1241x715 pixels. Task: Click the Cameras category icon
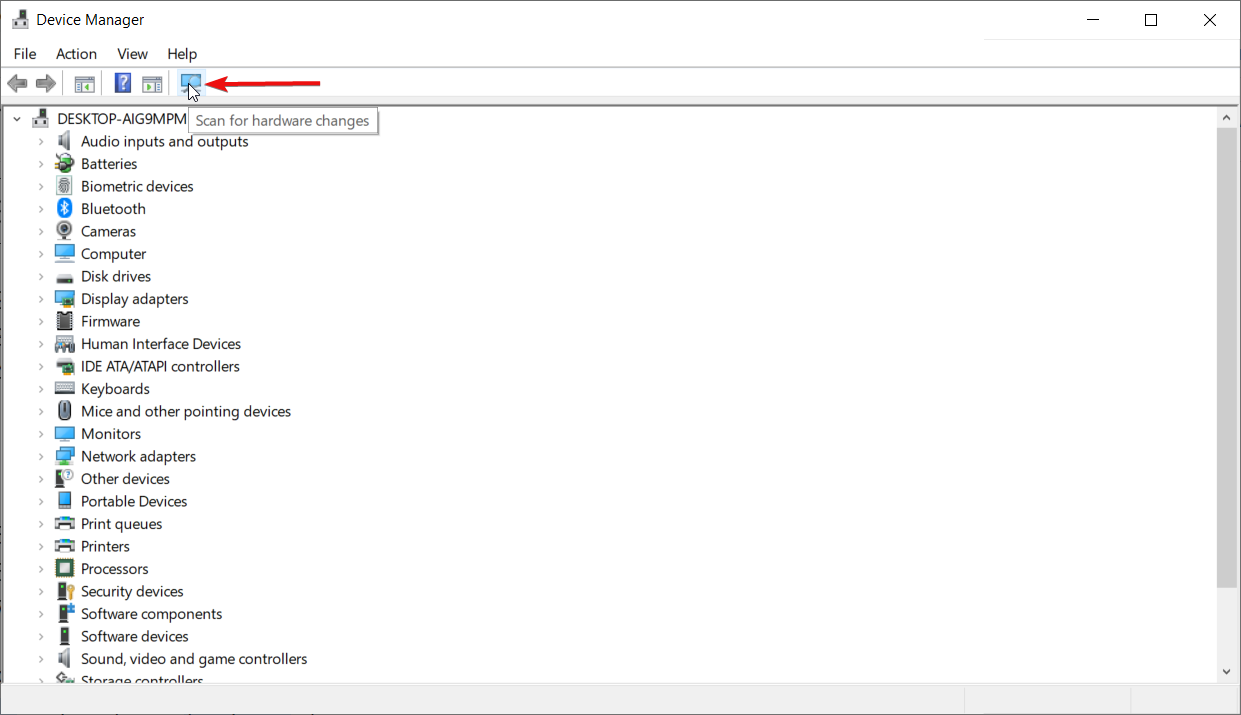tap(65, 231)
